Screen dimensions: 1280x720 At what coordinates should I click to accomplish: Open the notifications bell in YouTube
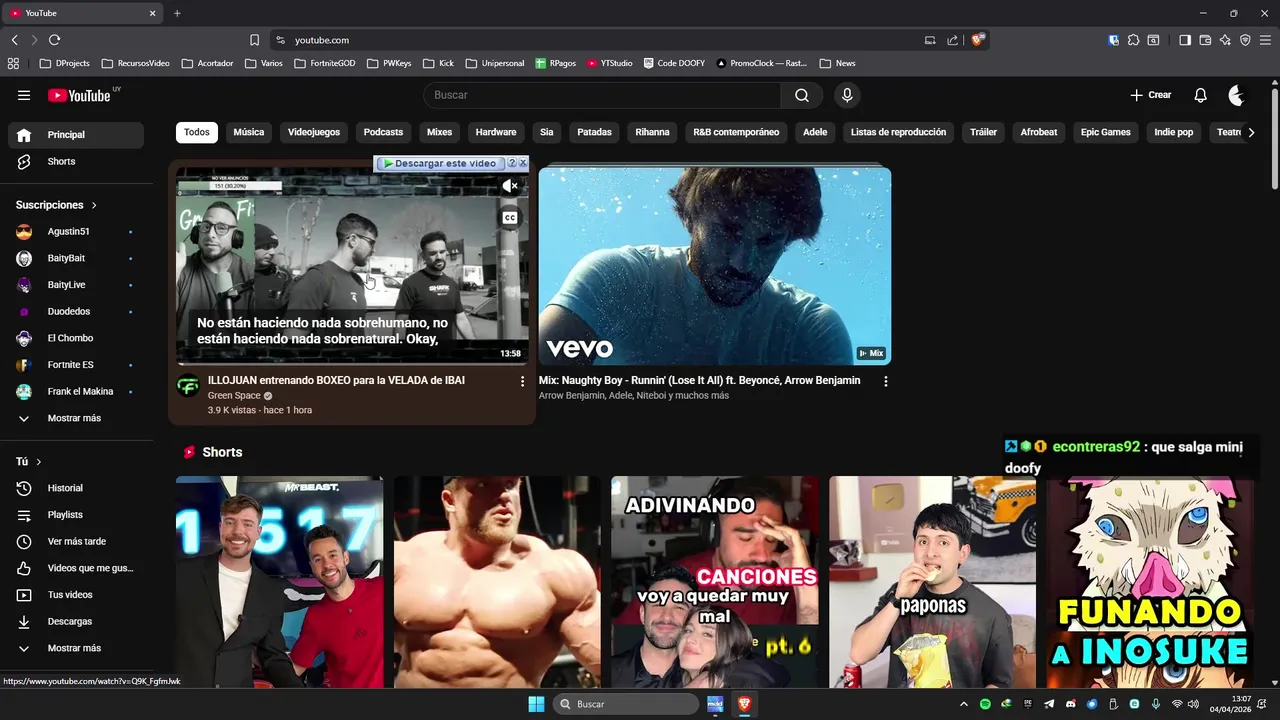coord(1200,95)
